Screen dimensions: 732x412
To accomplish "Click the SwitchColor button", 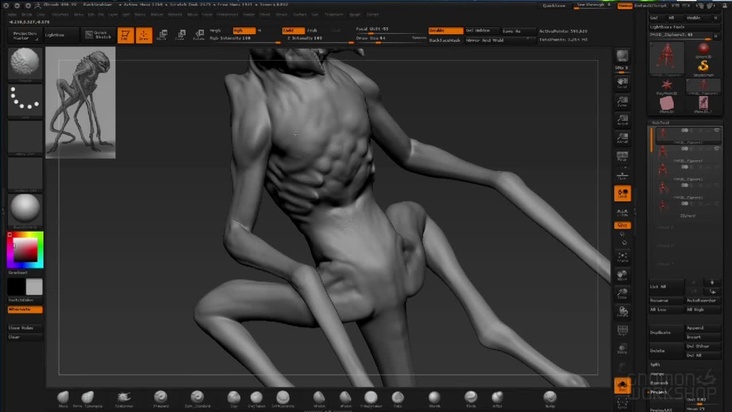I will pyautogui.click(x=25, y=300).
